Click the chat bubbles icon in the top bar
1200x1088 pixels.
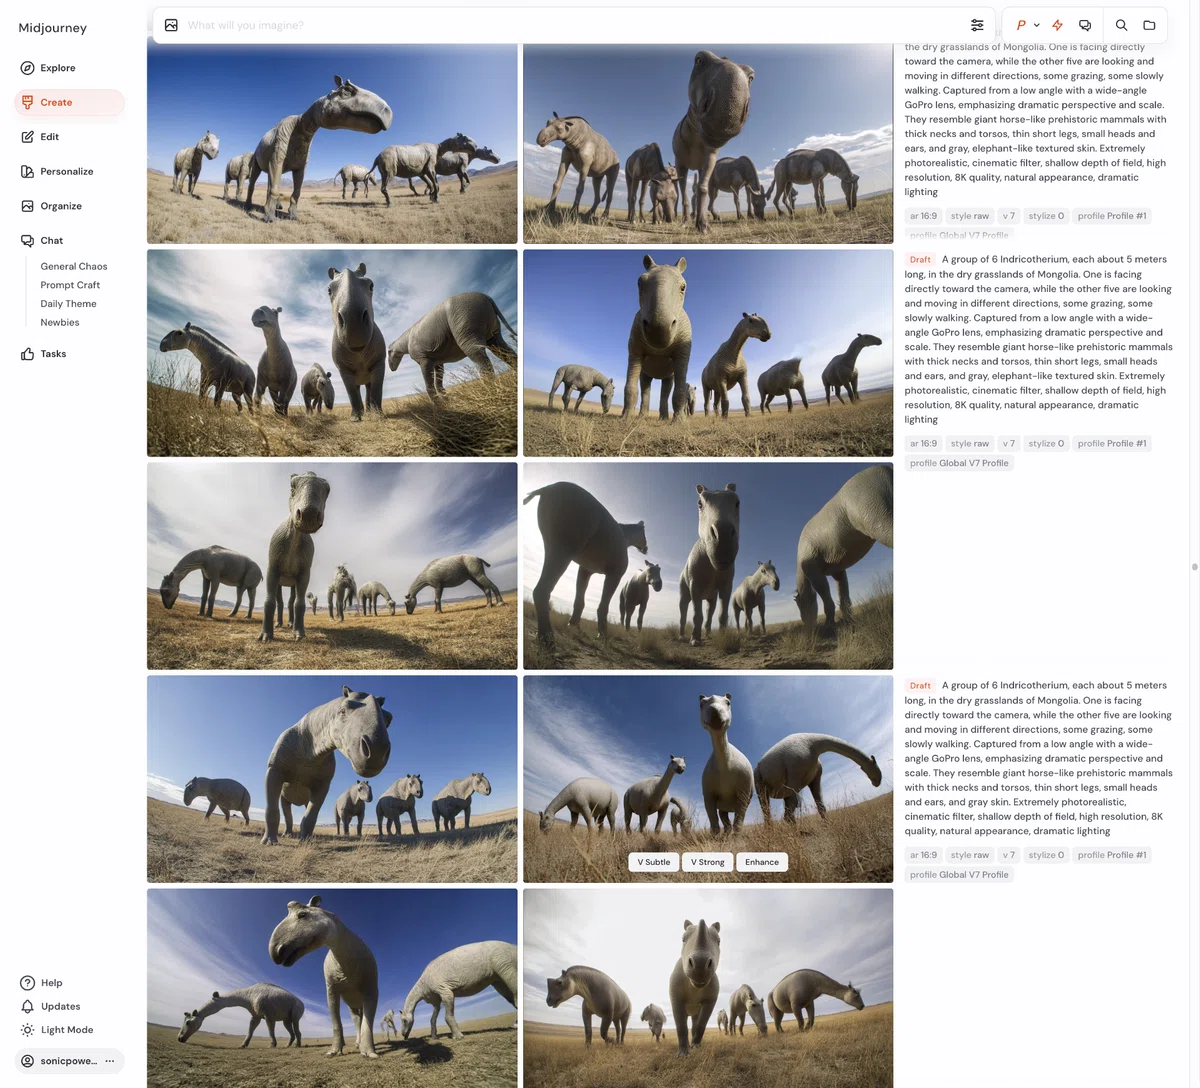1085,25
